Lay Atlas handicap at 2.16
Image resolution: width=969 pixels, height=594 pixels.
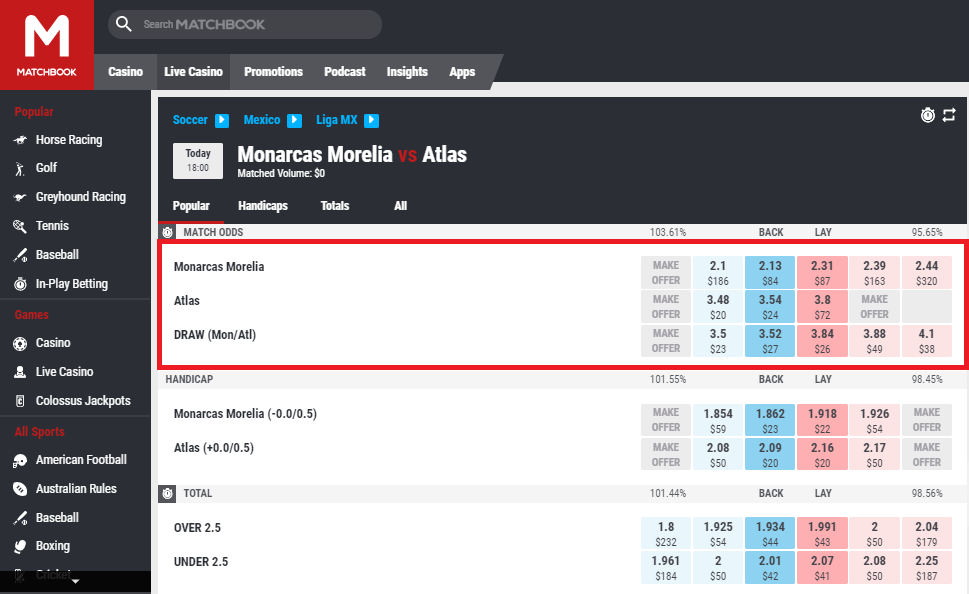pos(822,454)
